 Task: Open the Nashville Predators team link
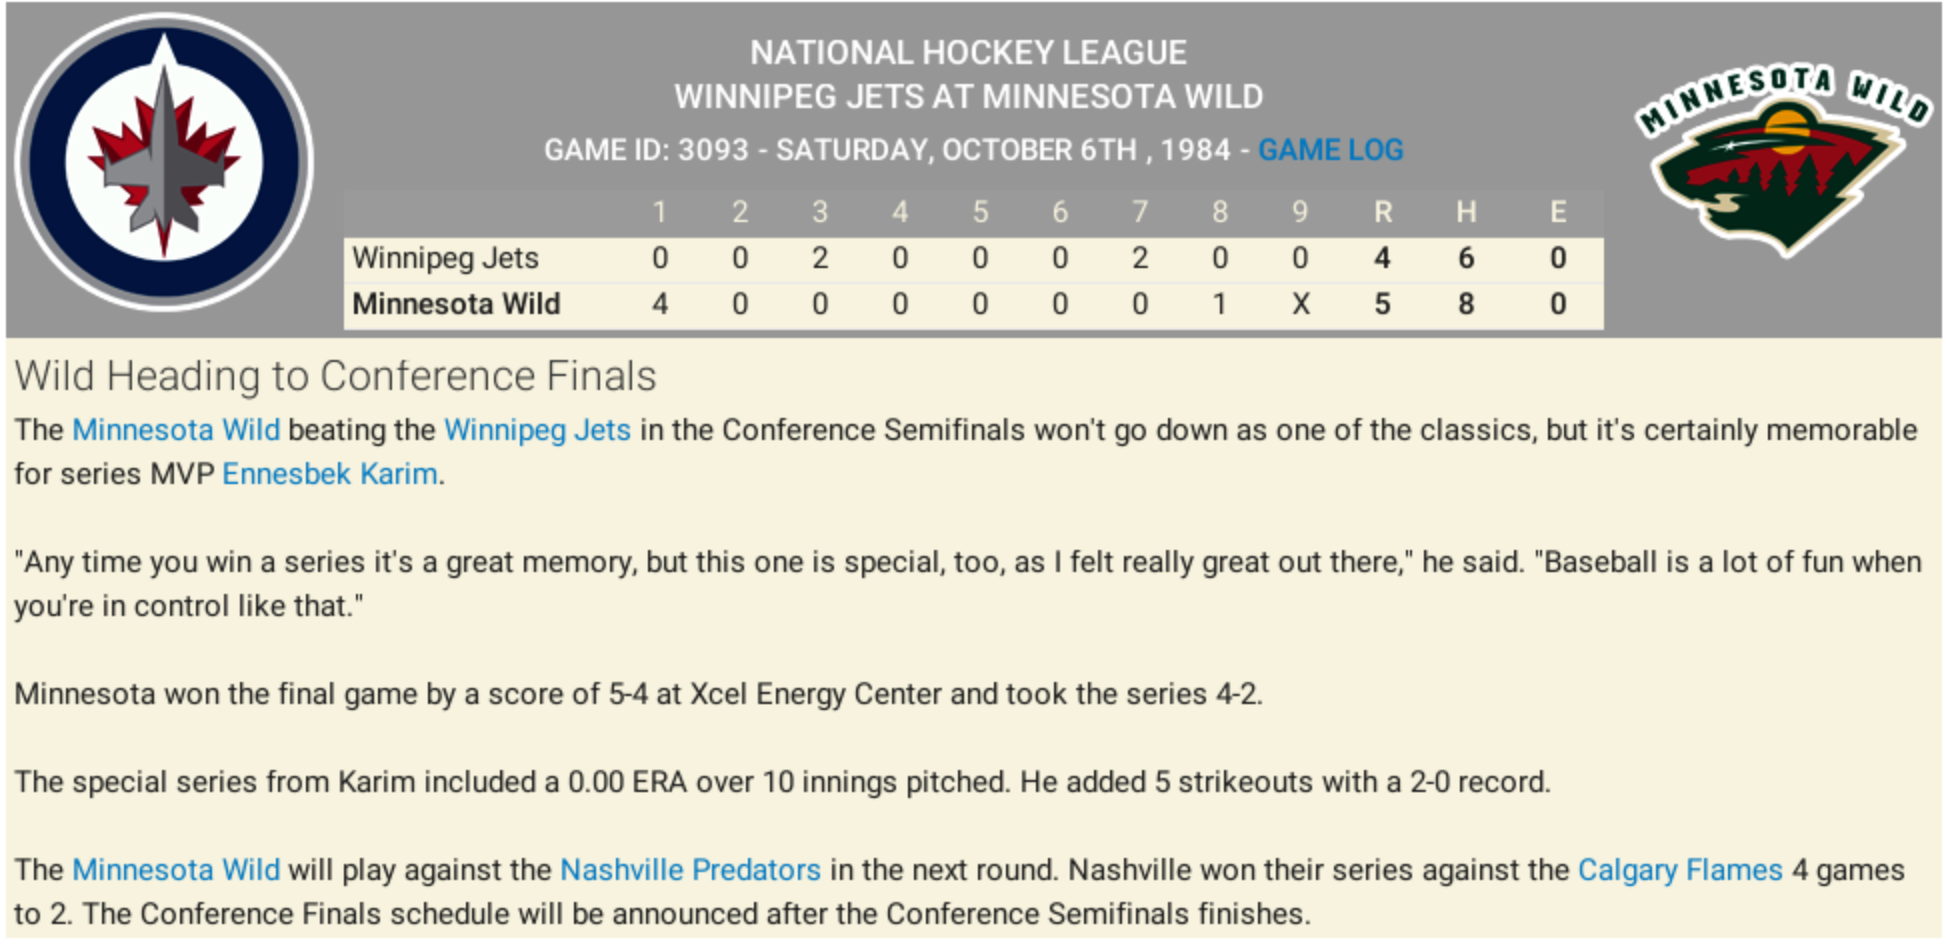pyautogui.click(x=690, y=870)
